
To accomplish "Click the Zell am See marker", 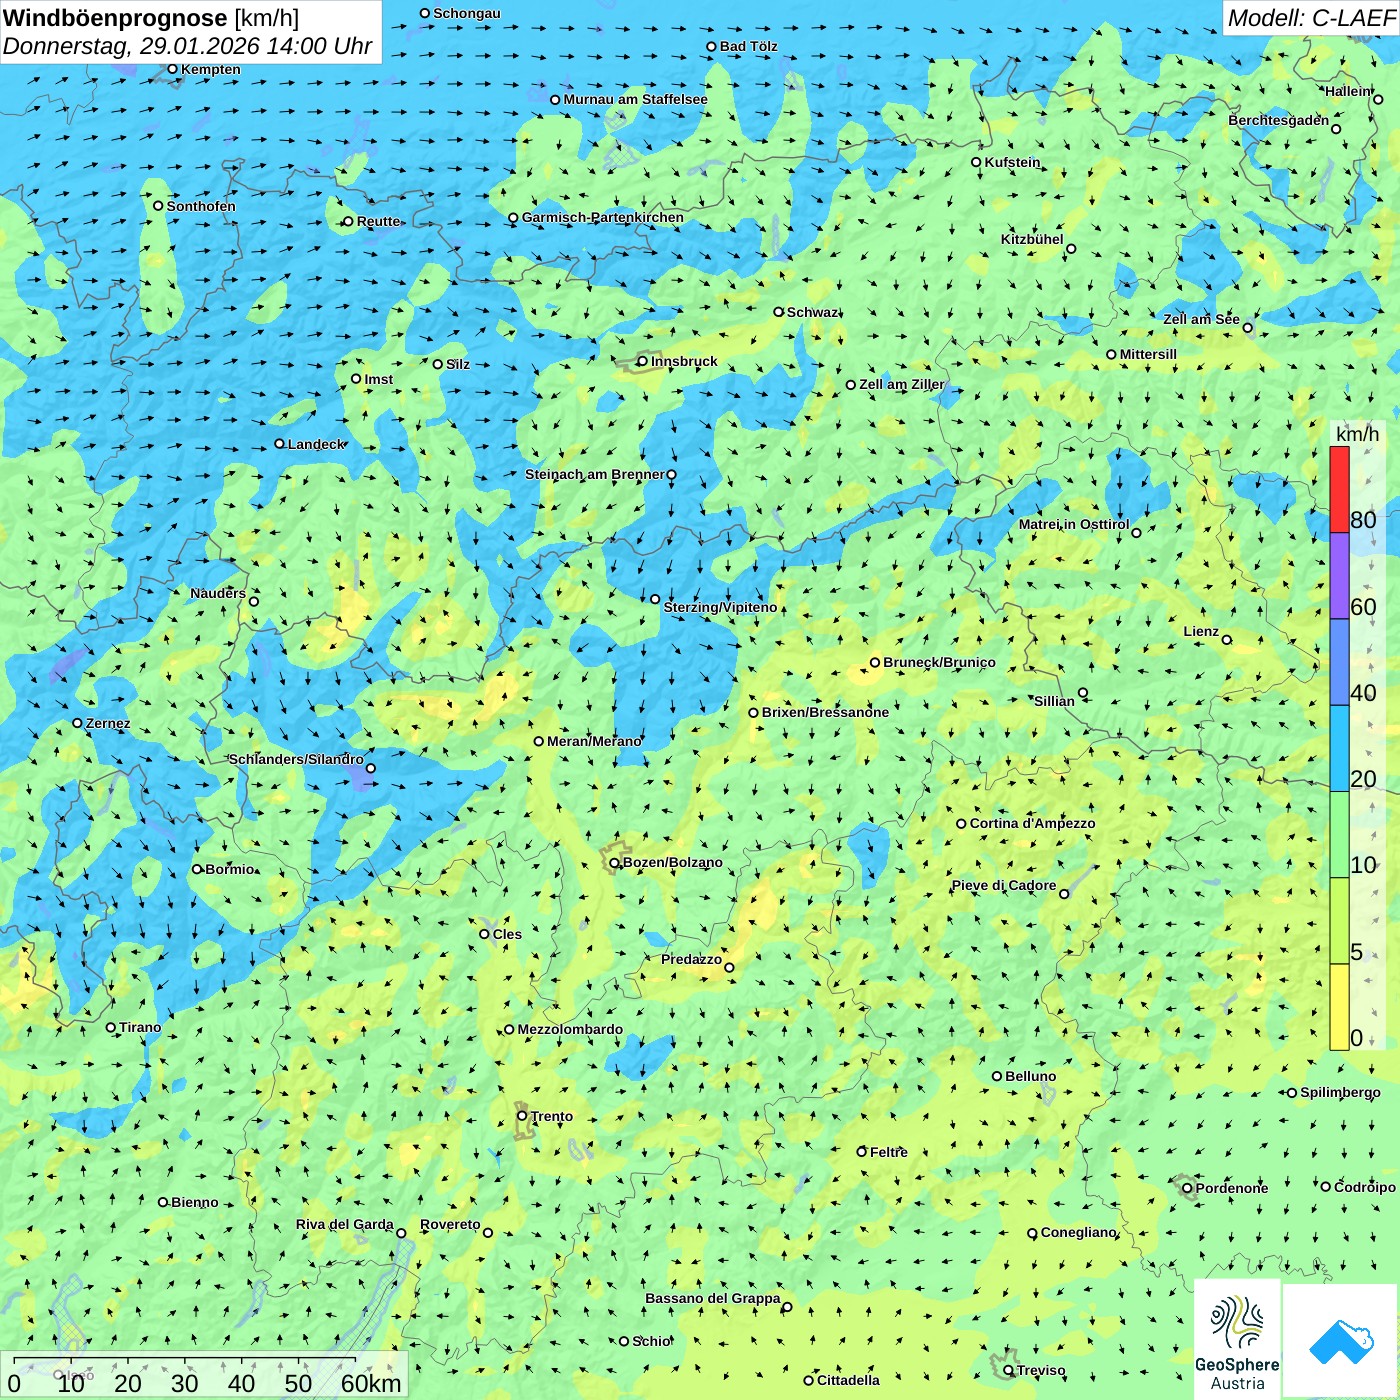I will 1247,328.
